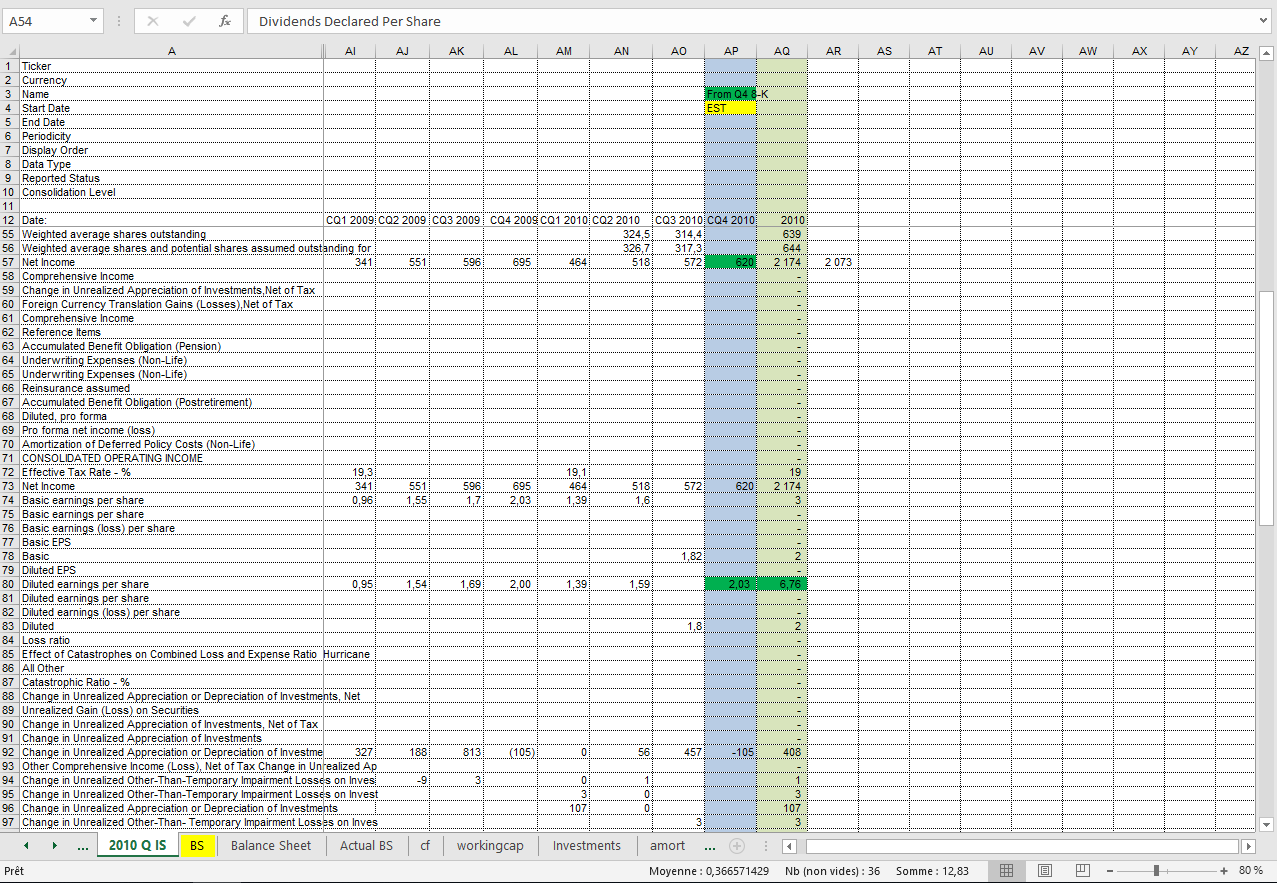
Task: Click the 'Effective Tax Rate - %' label
Action: [76, 472]
